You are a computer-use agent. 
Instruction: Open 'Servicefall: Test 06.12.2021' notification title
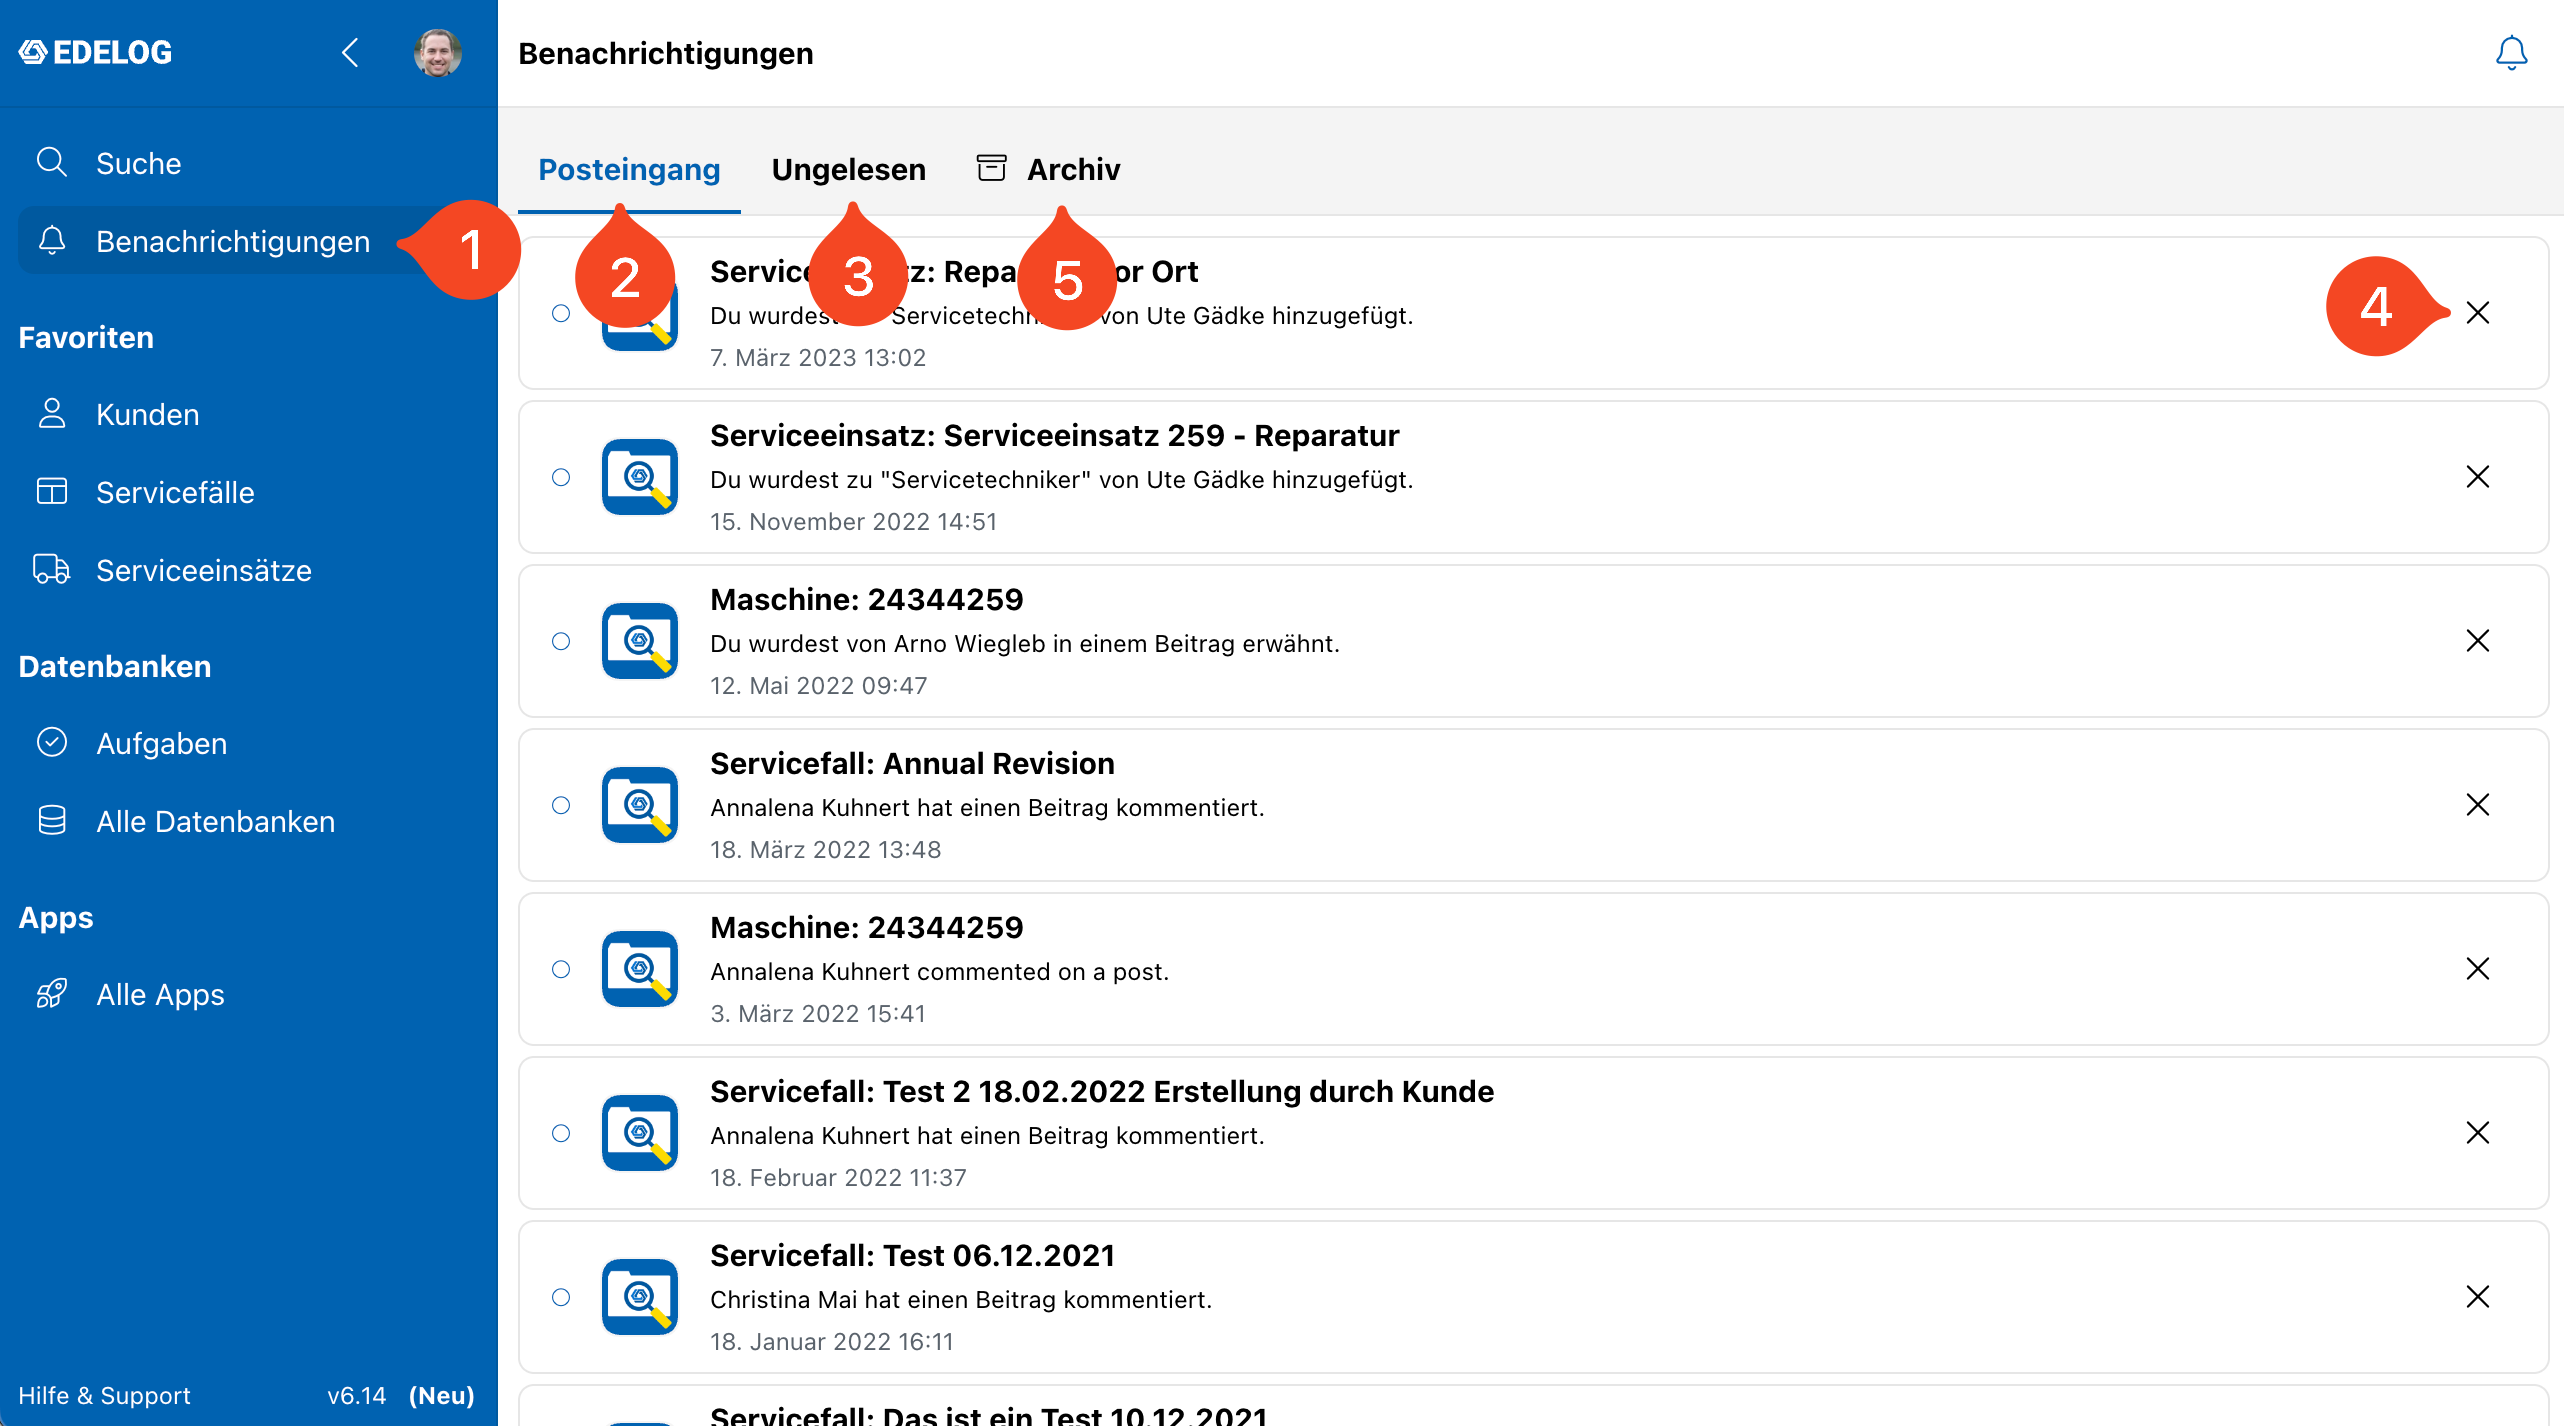[x=912, y=1255]
